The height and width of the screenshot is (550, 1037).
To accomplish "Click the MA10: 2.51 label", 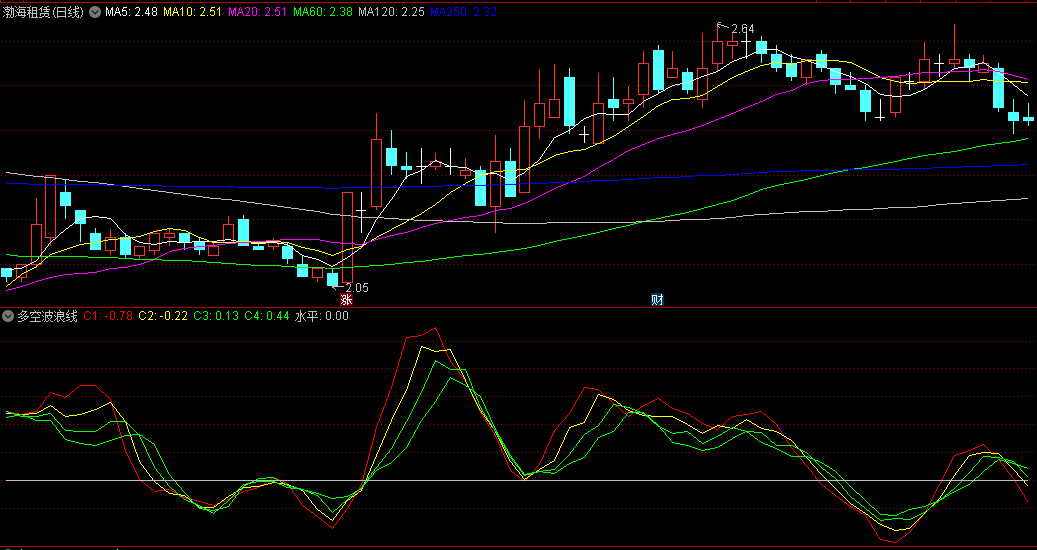I will tap(192, 12).
